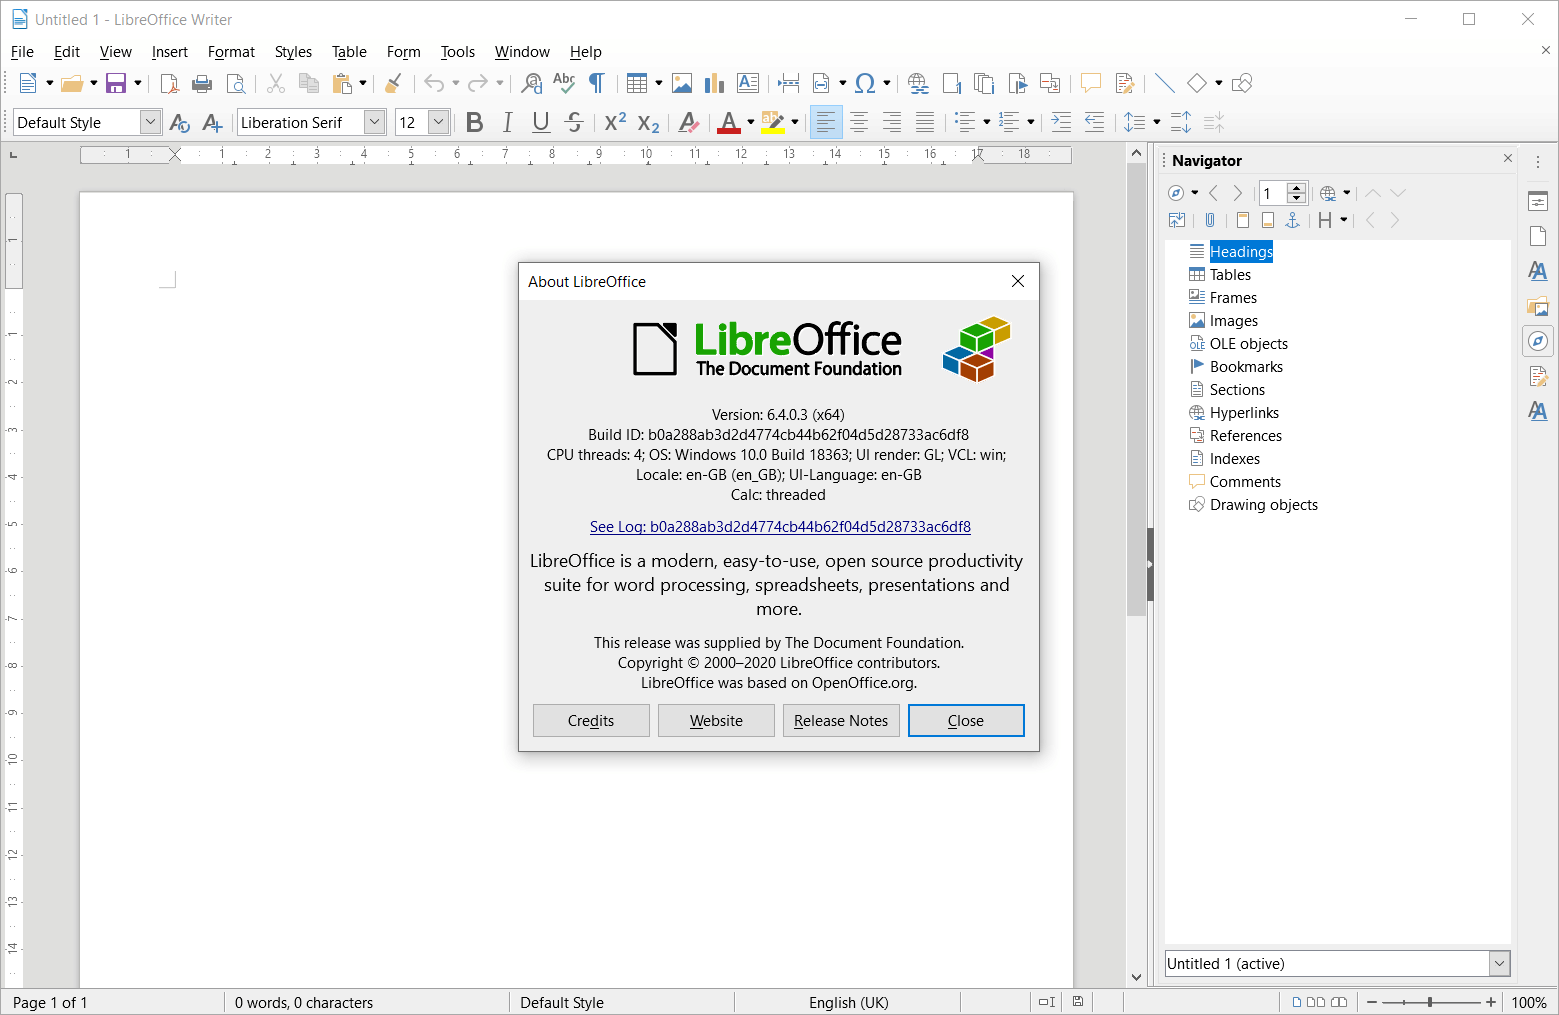This screenshot has height=1015, width=1559.
Task: Expand the font color dropdown arrow
Action: (751, 122)
